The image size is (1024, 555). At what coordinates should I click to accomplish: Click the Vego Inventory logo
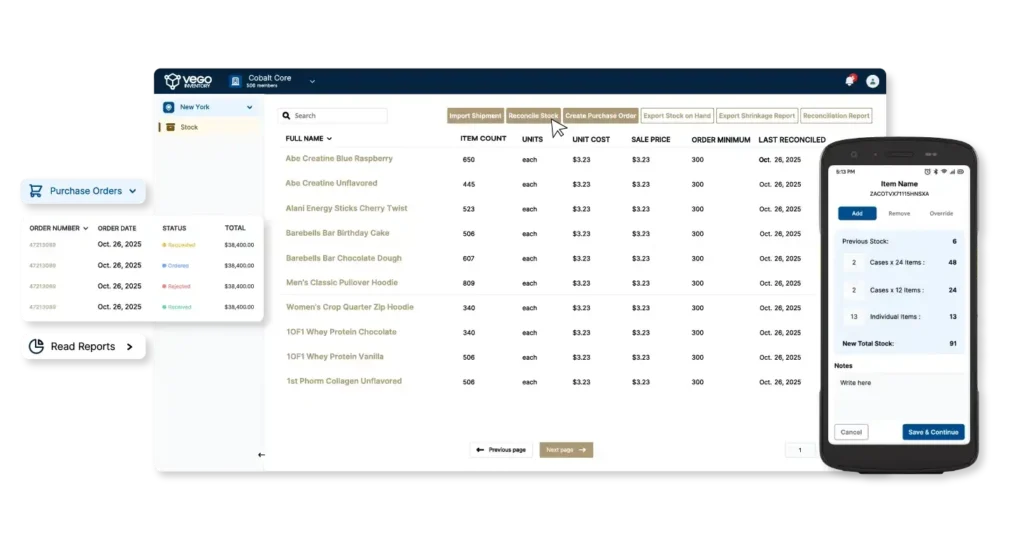pos(188,81)
